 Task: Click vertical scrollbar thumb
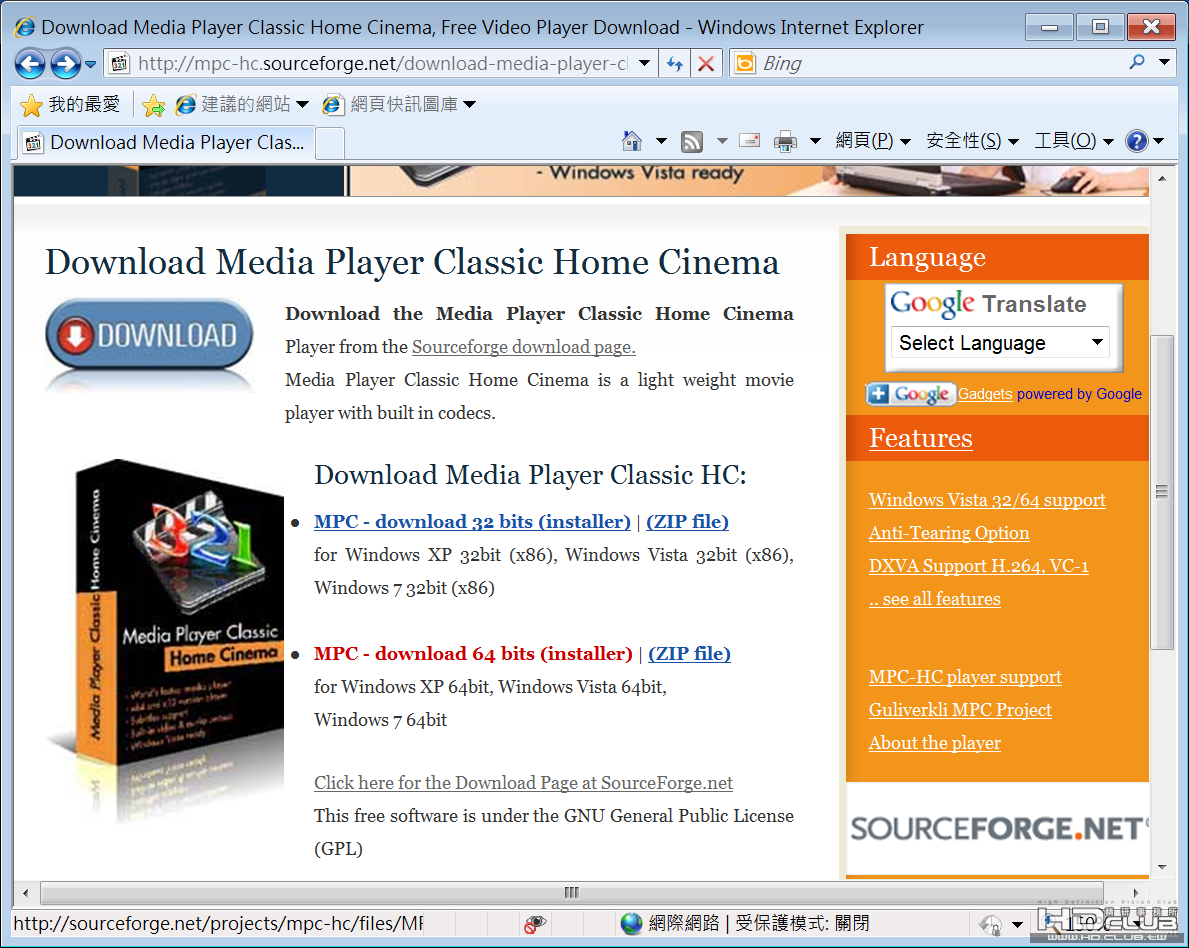1162,492
